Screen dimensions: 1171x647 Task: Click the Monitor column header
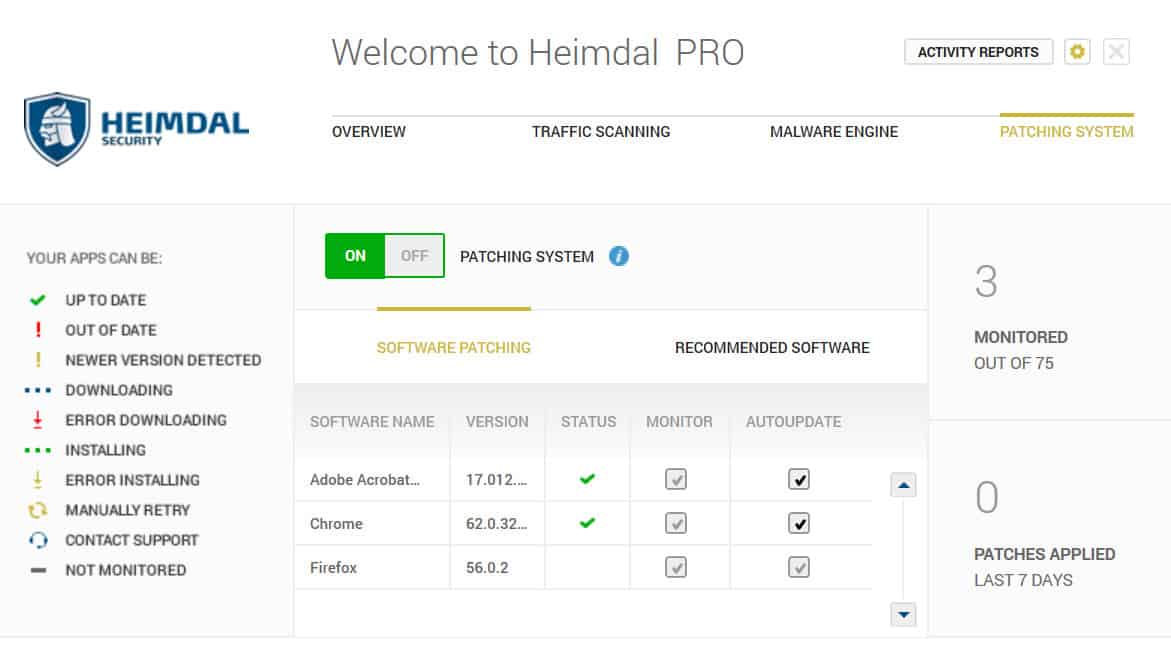point(679,421)
